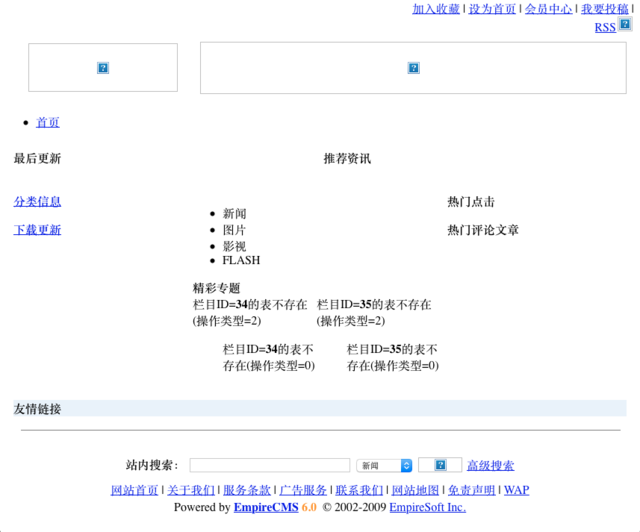Go to the 首页 navigation item

click(48, 122)
